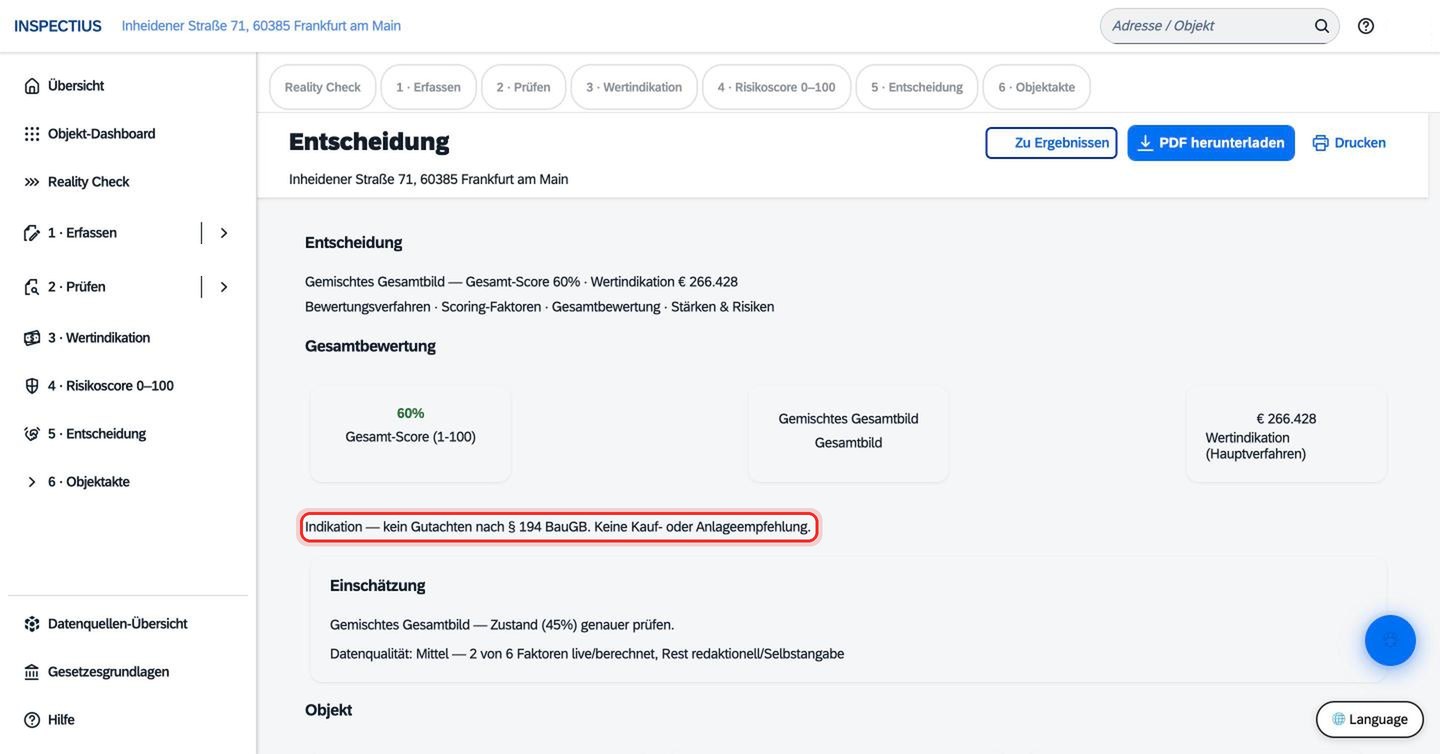This screenshot has height=754, width=1440.
Task: Open Objekt-Dashboard in the sidebar
Action: pos(128,134)
